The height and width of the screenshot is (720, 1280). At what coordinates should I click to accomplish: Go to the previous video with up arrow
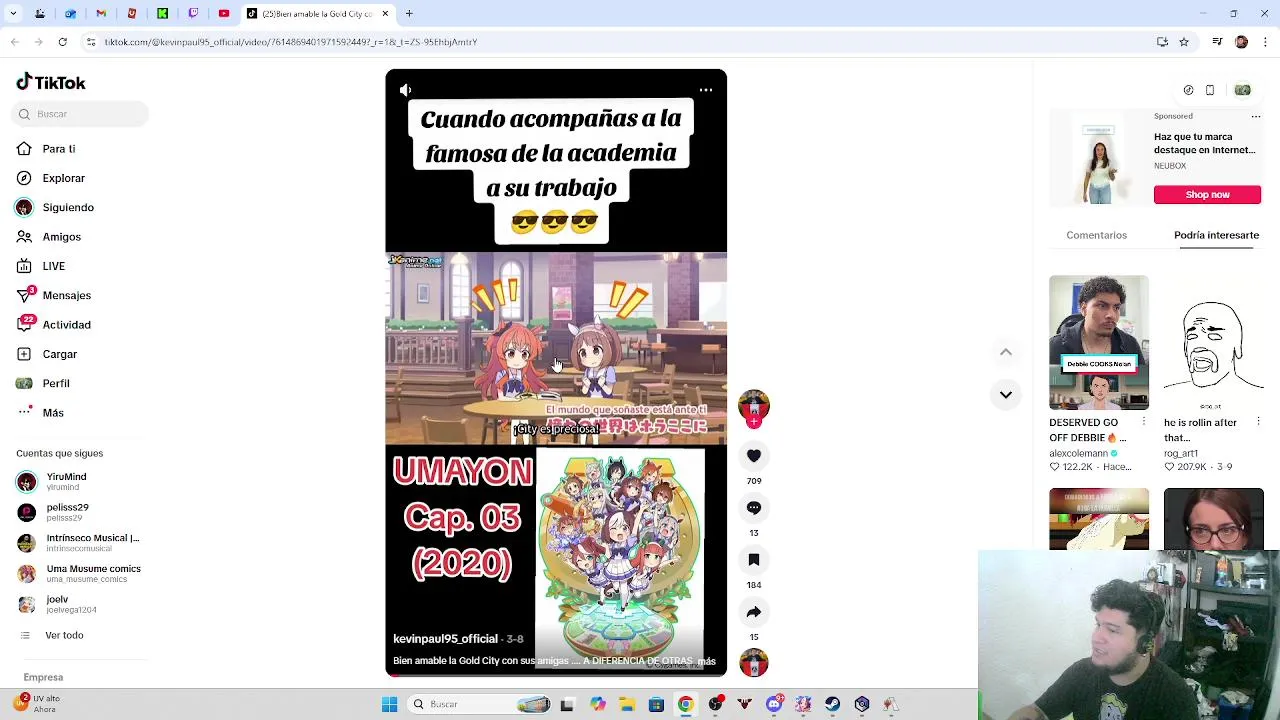(1006, 352)
